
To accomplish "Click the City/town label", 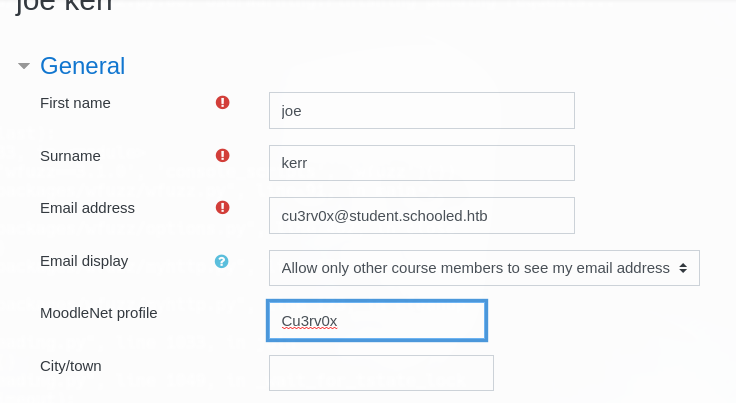I will [71, 366].
